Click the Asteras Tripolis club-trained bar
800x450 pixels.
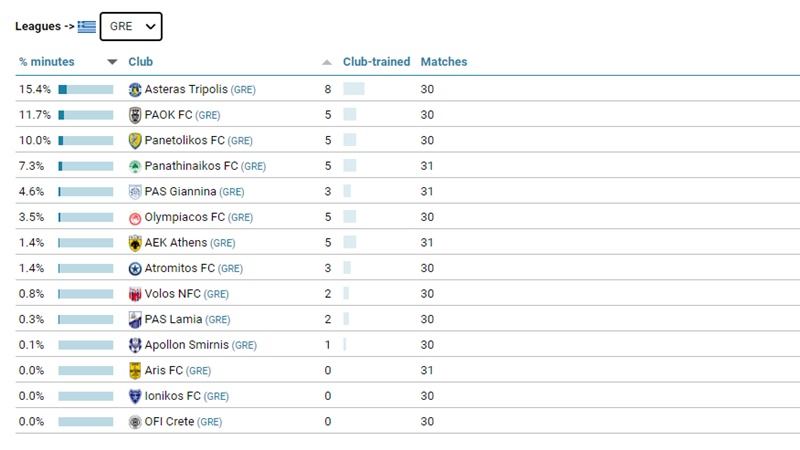(353, 89)
